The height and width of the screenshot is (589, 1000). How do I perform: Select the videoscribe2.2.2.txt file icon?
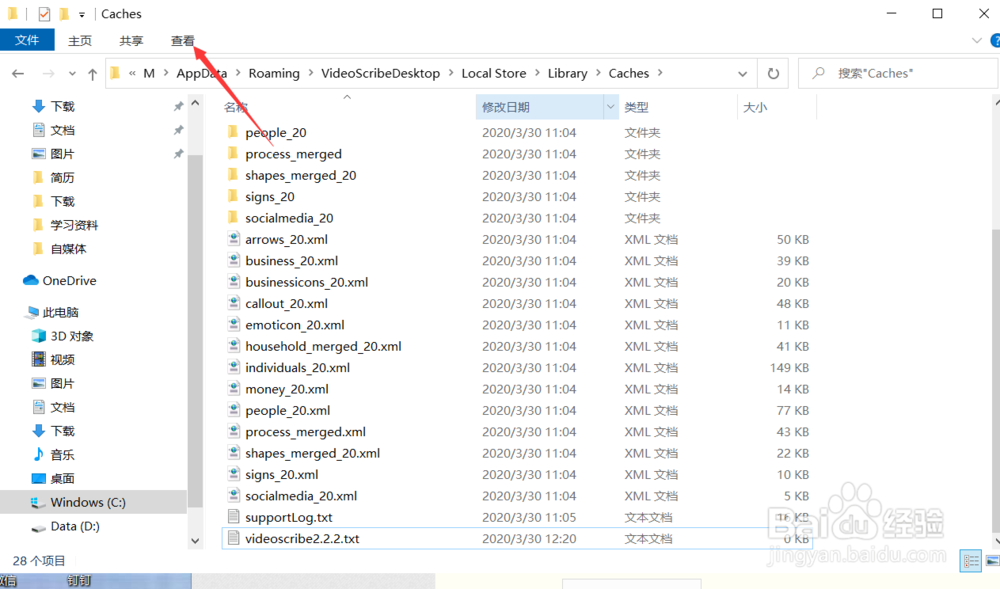coord(233,538)
